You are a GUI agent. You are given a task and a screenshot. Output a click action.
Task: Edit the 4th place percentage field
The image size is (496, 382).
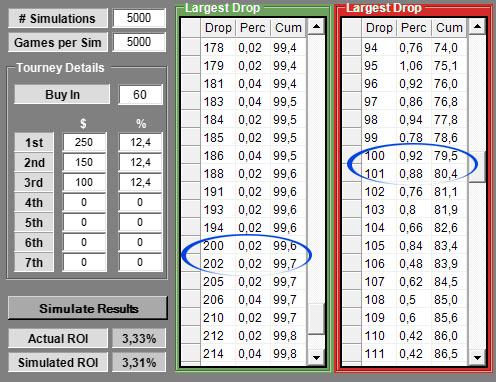click(140, 202)
